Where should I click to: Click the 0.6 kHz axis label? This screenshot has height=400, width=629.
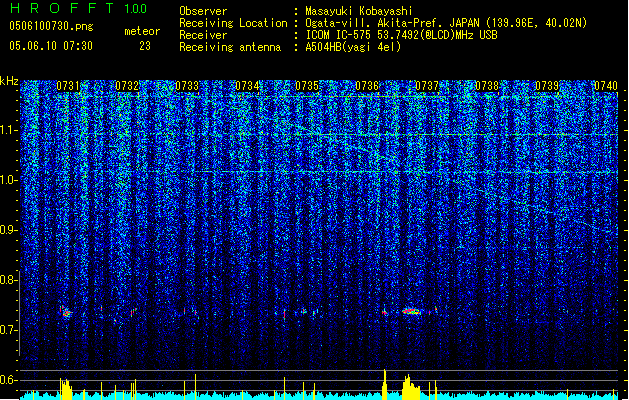click(x=7, y=380)
